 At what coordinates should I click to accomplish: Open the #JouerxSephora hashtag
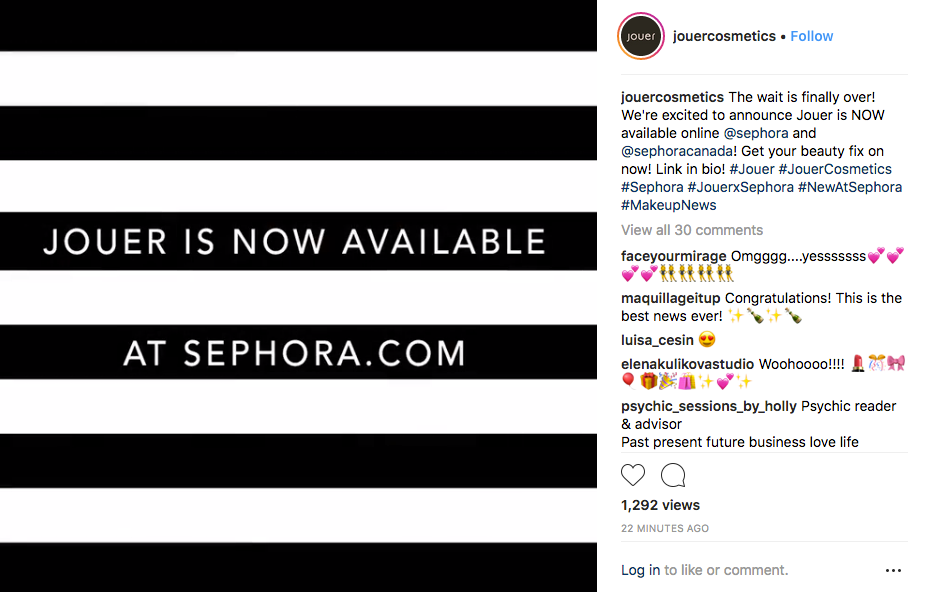coord(740,187)
